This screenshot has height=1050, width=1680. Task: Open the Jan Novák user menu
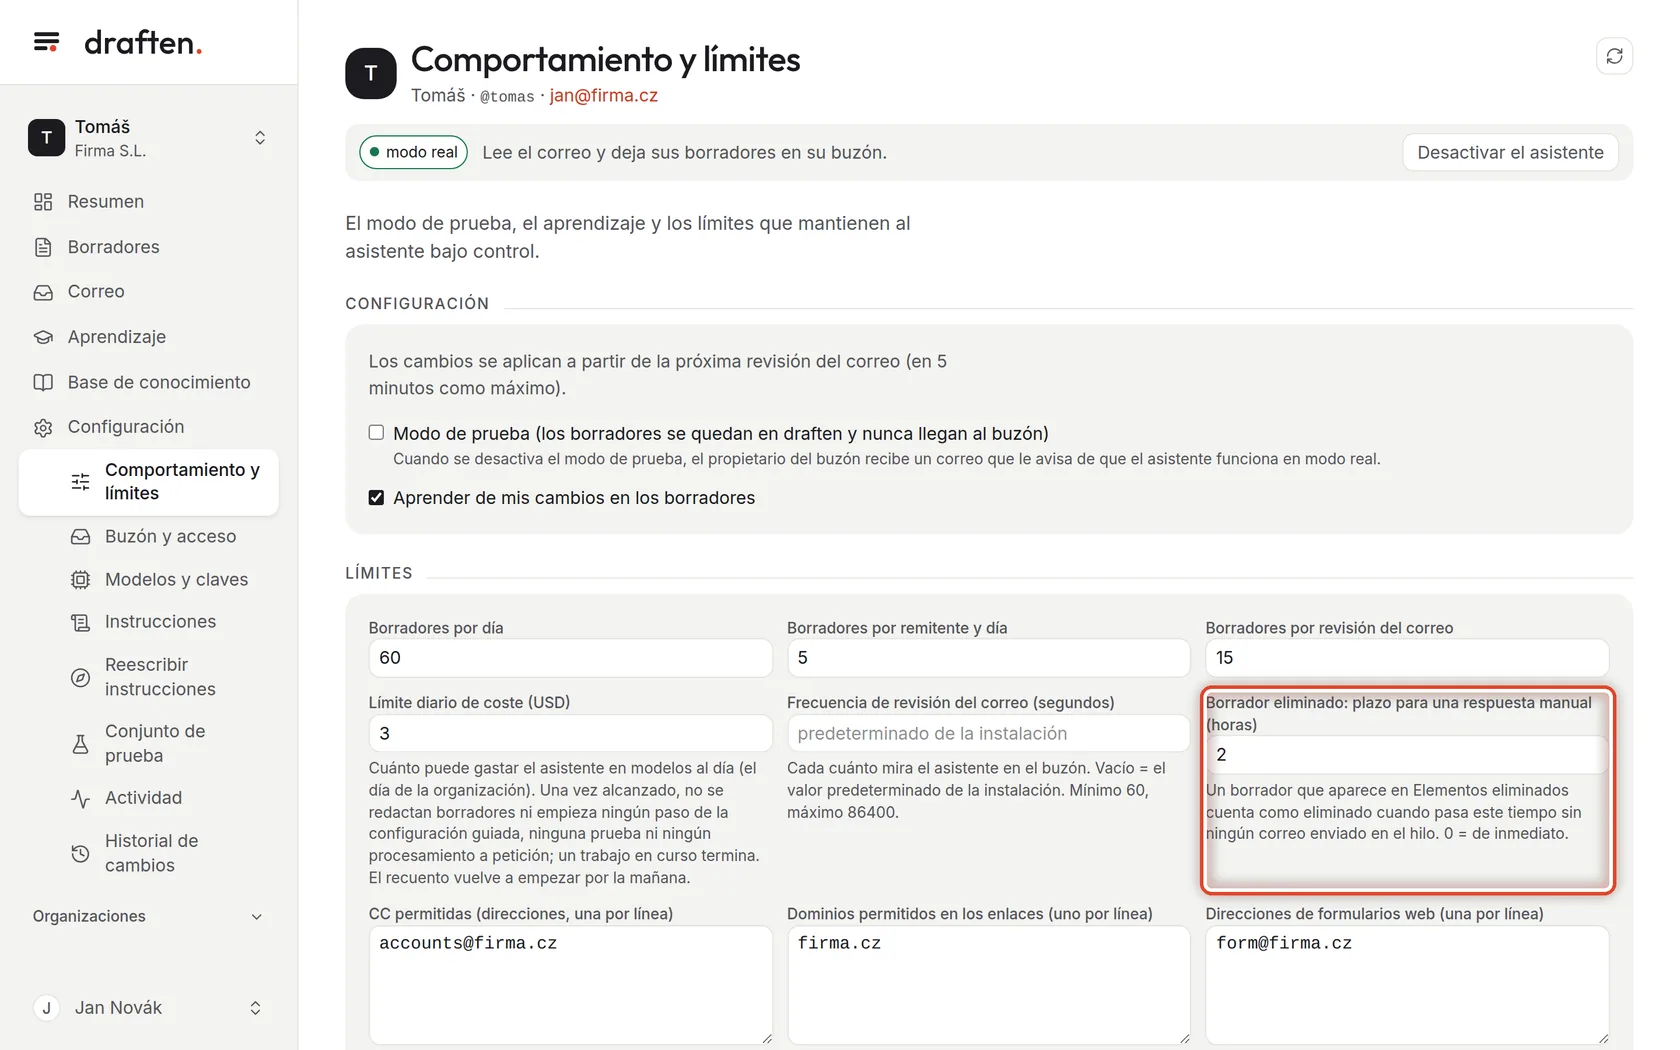148,1008
